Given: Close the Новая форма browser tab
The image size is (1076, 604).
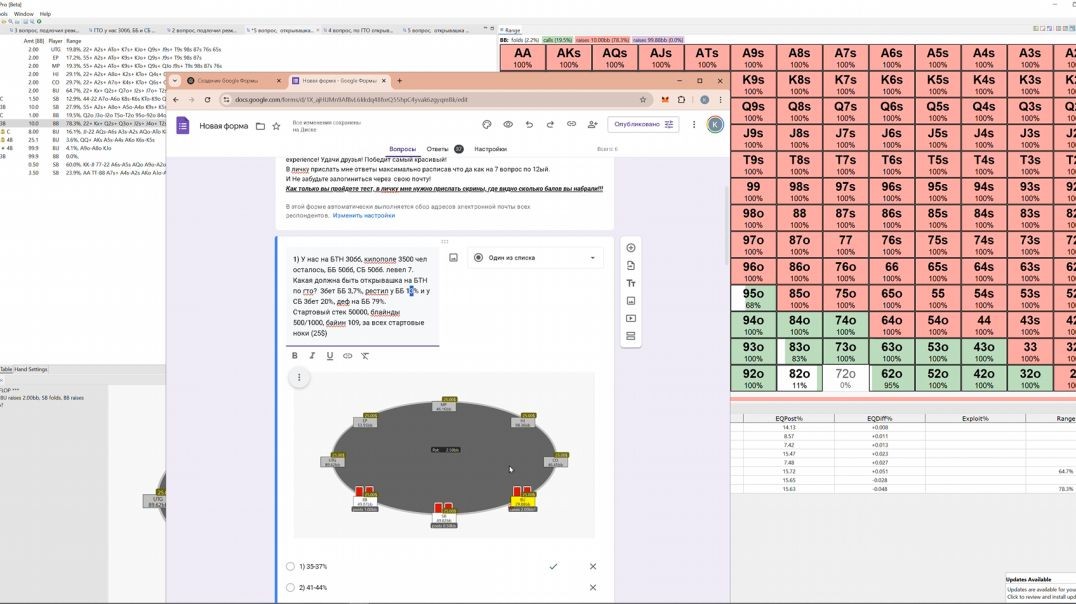Looking at the screenshot, I should click(384, 80).
